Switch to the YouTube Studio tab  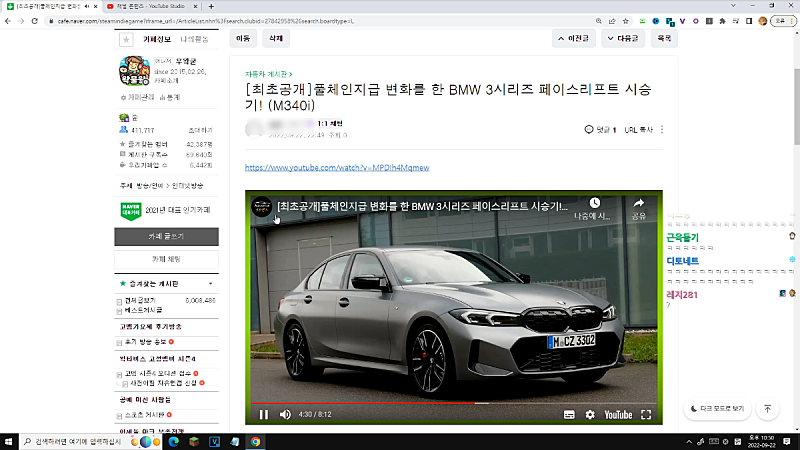pos(151,6)
